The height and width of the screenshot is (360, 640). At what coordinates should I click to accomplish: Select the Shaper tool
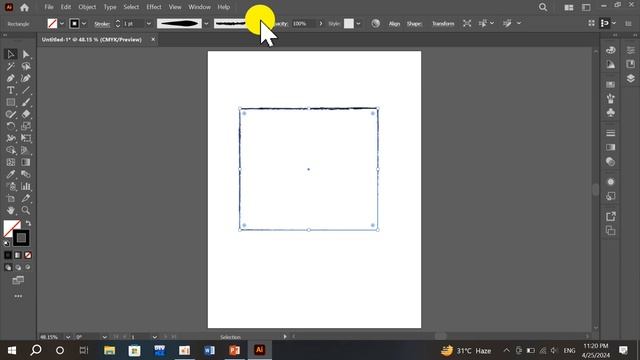point(11,114)
